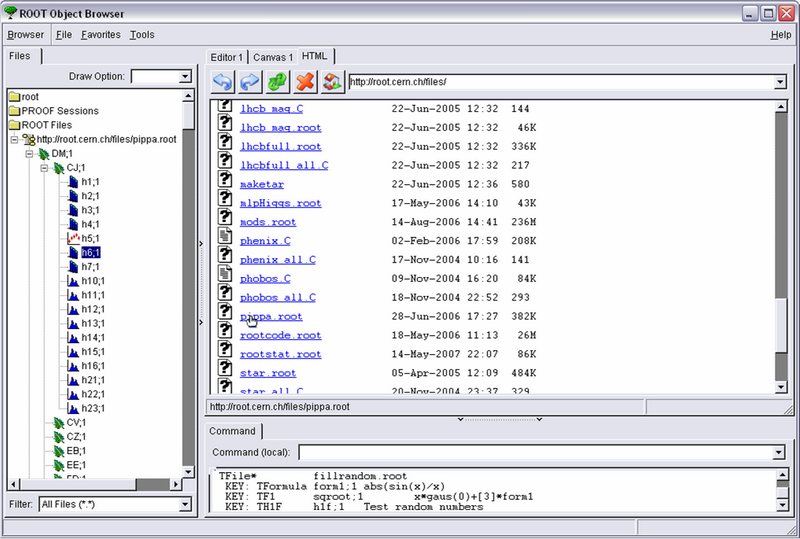Select the Command tab

tap(232, 431)
